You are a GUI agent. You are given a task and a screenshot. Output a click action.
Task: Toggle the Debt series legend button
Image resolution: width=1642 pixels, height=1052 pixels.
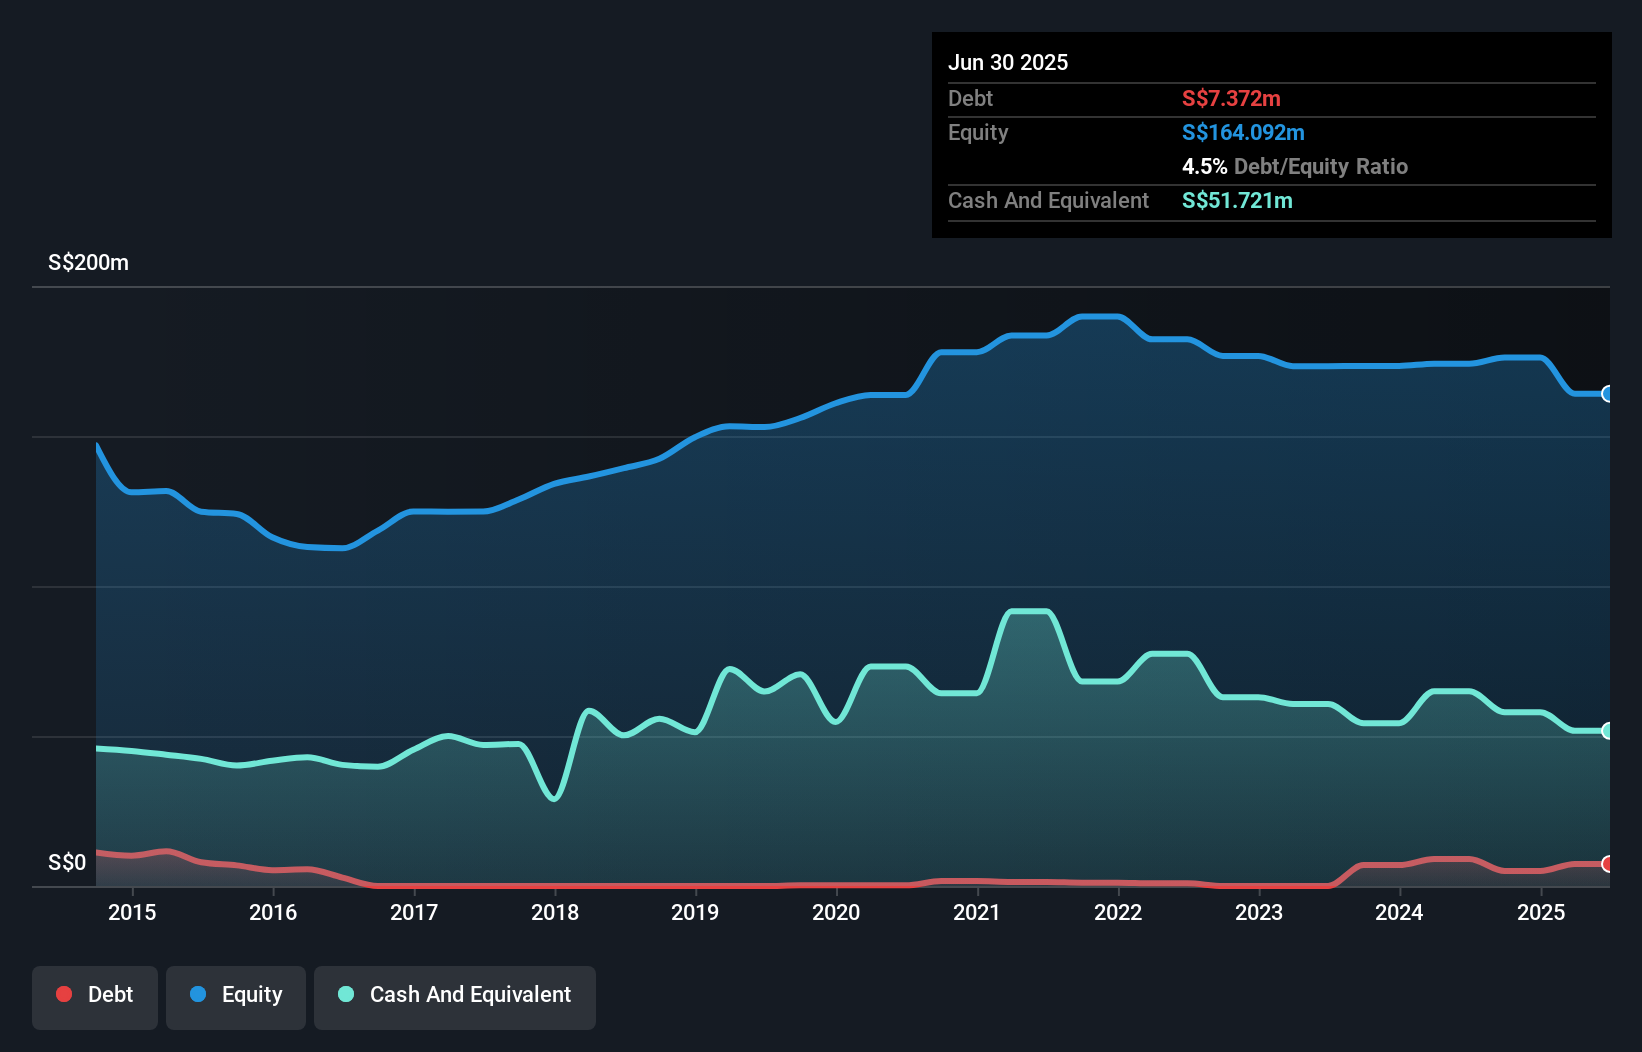pyautogui.click(x=95, y=996)
